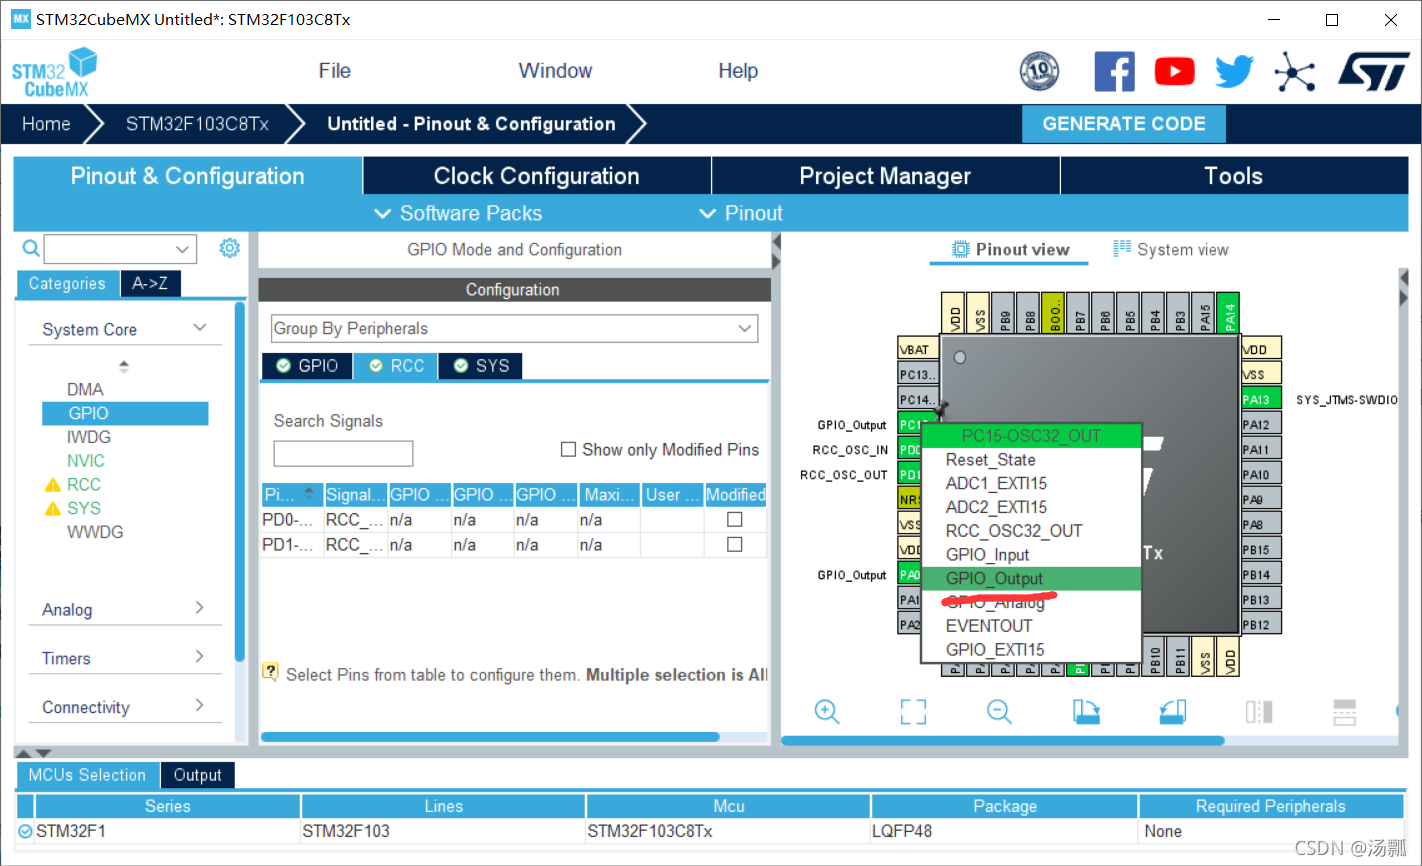Click the horizontal scrollbar under the pinout view

(1003, 741)
